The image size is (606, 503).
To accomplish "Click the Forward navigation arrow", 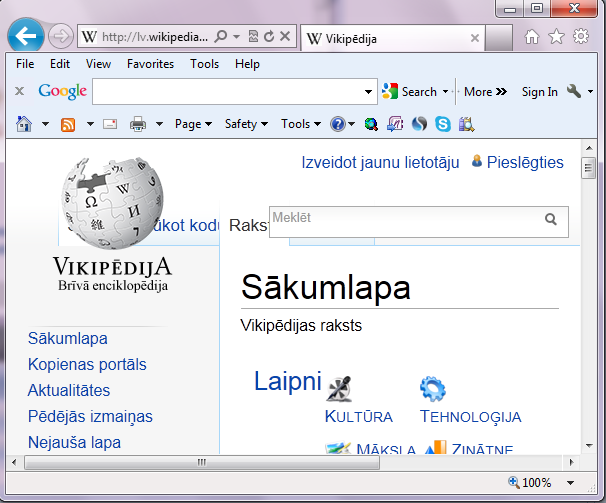I will [x=61, y=36].
